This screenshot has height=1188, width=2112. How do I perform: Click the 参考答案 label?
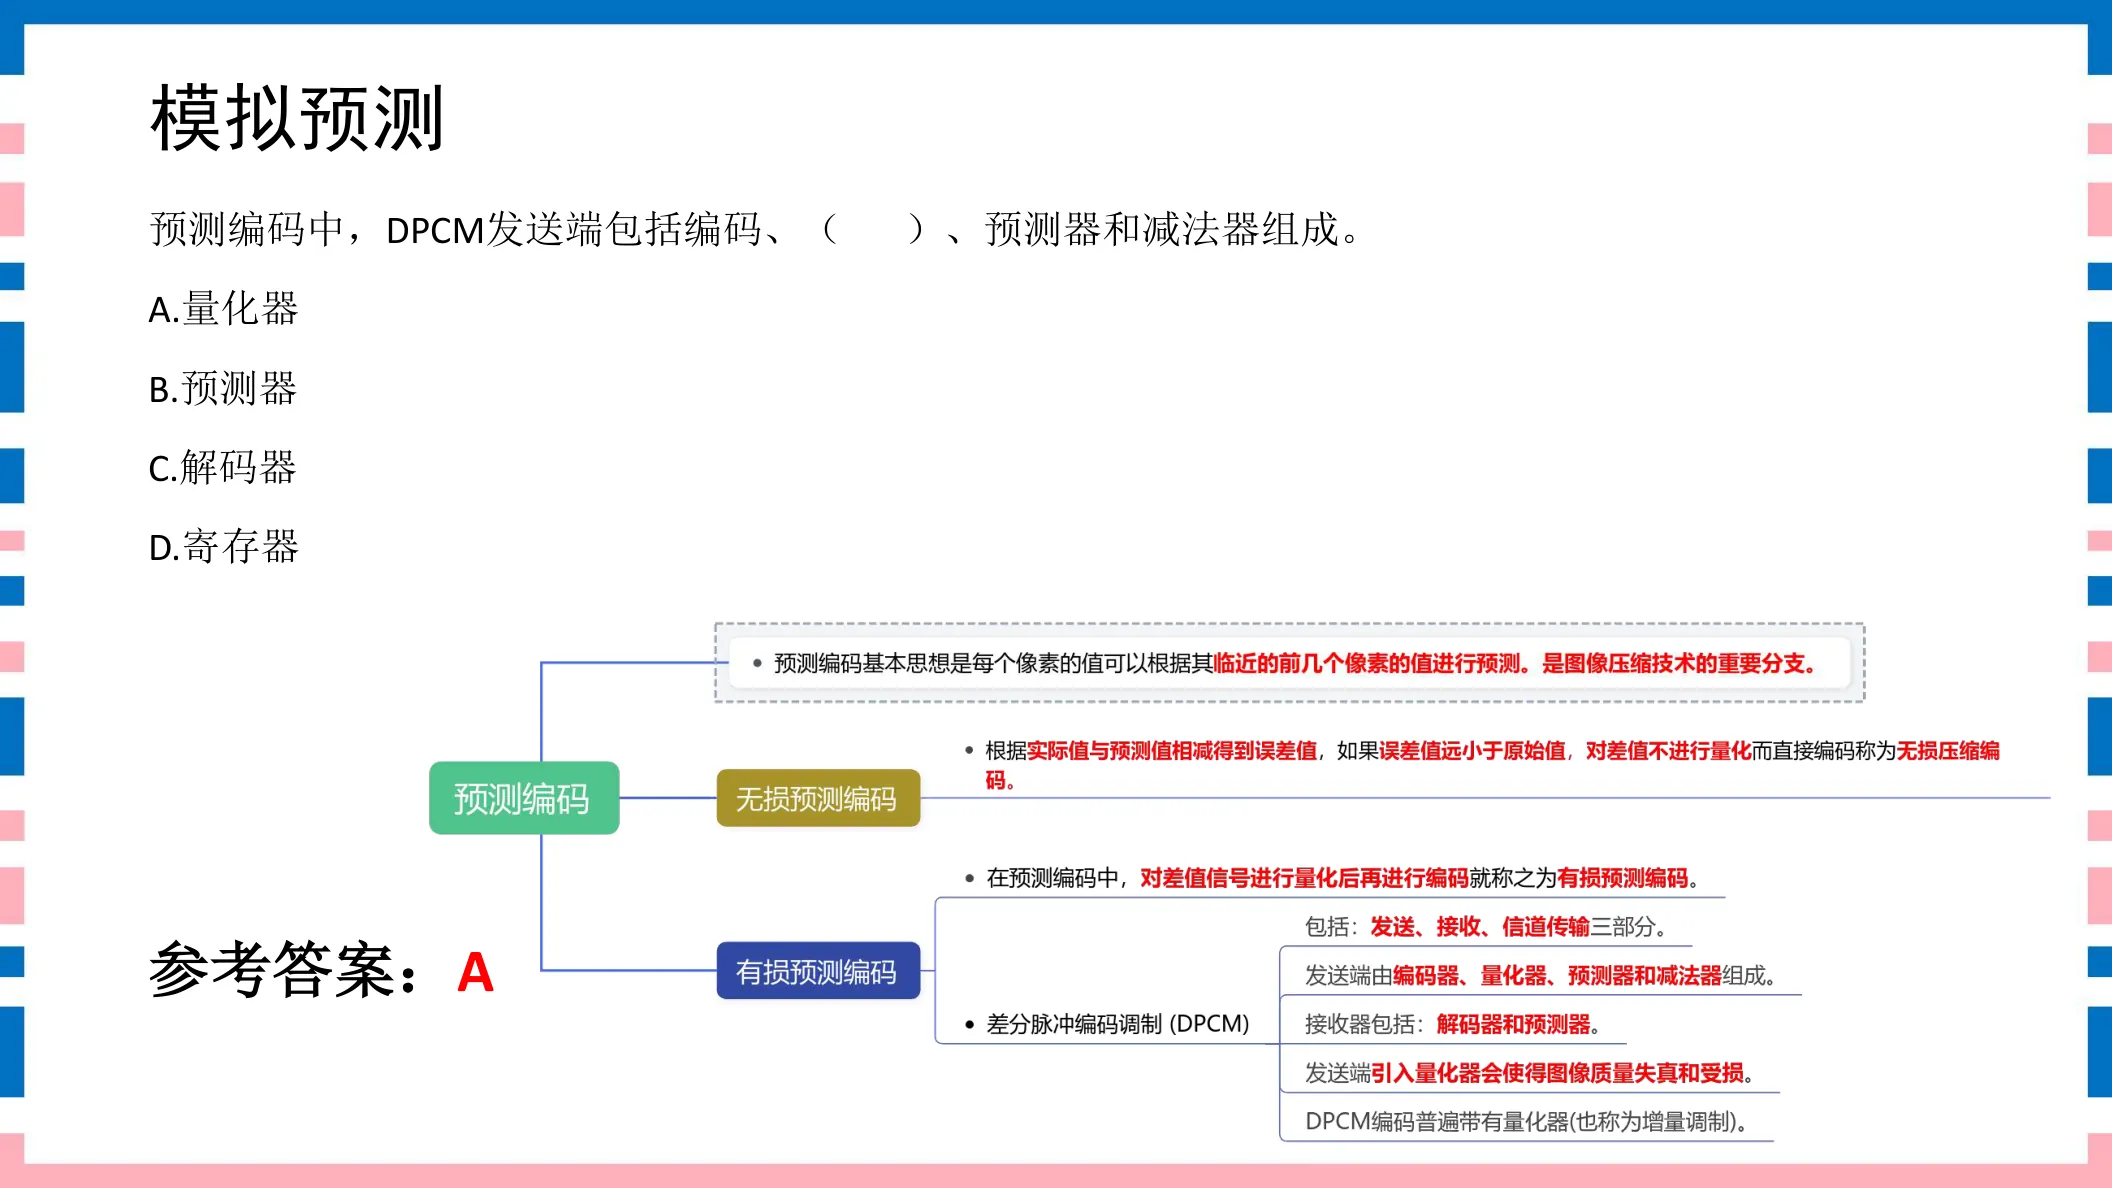pos(284,970)
